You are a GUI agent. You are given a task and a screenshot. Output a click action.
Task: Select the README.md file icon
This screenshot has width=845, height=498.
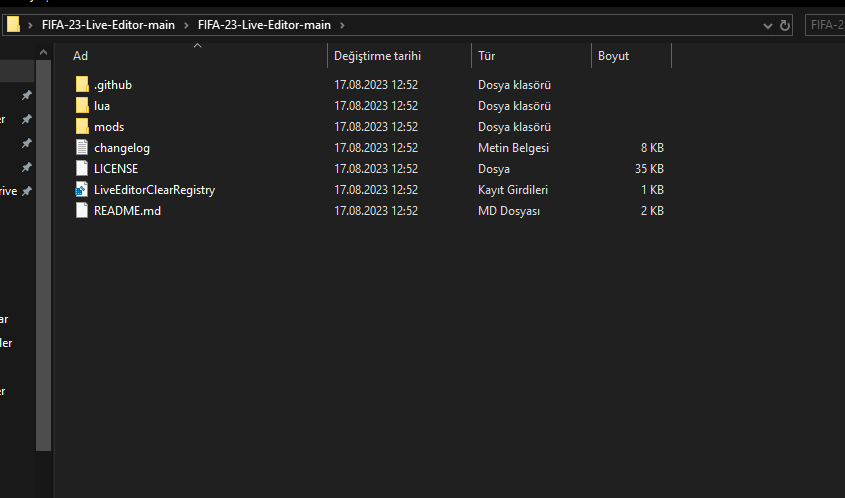(x=82, y=210)
